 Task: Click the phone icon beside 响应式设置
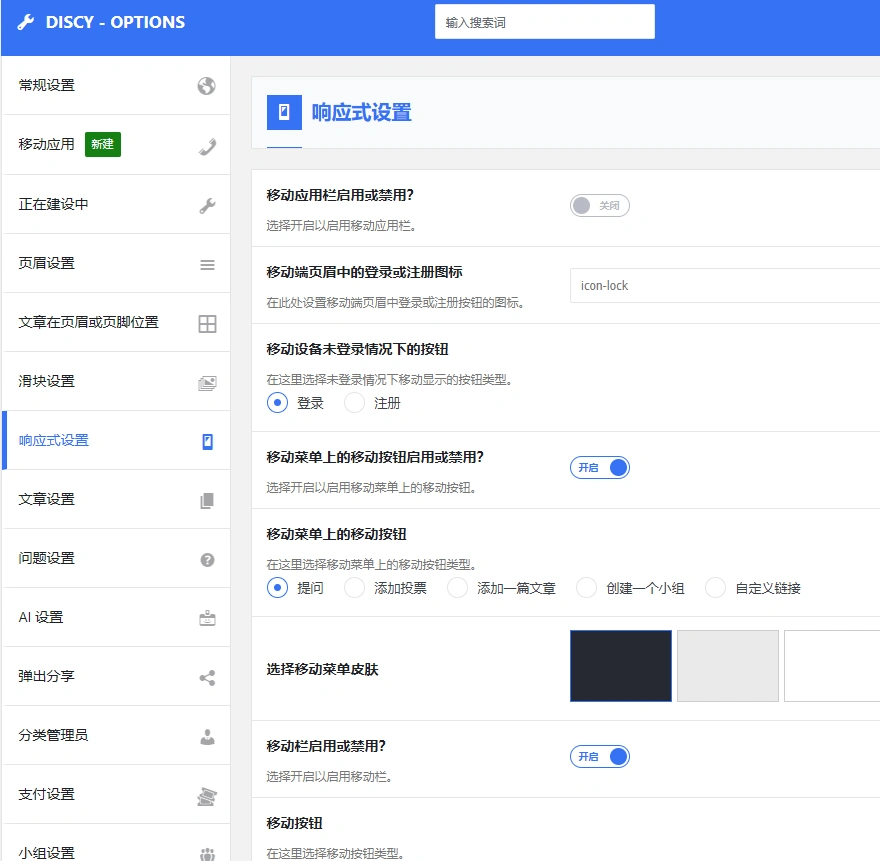pos(207,440)
